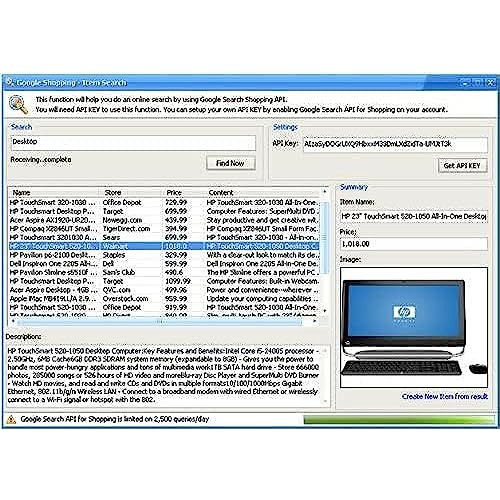Click the Find Now button
This screenshot has height=500, width=500.
point(231,163)
